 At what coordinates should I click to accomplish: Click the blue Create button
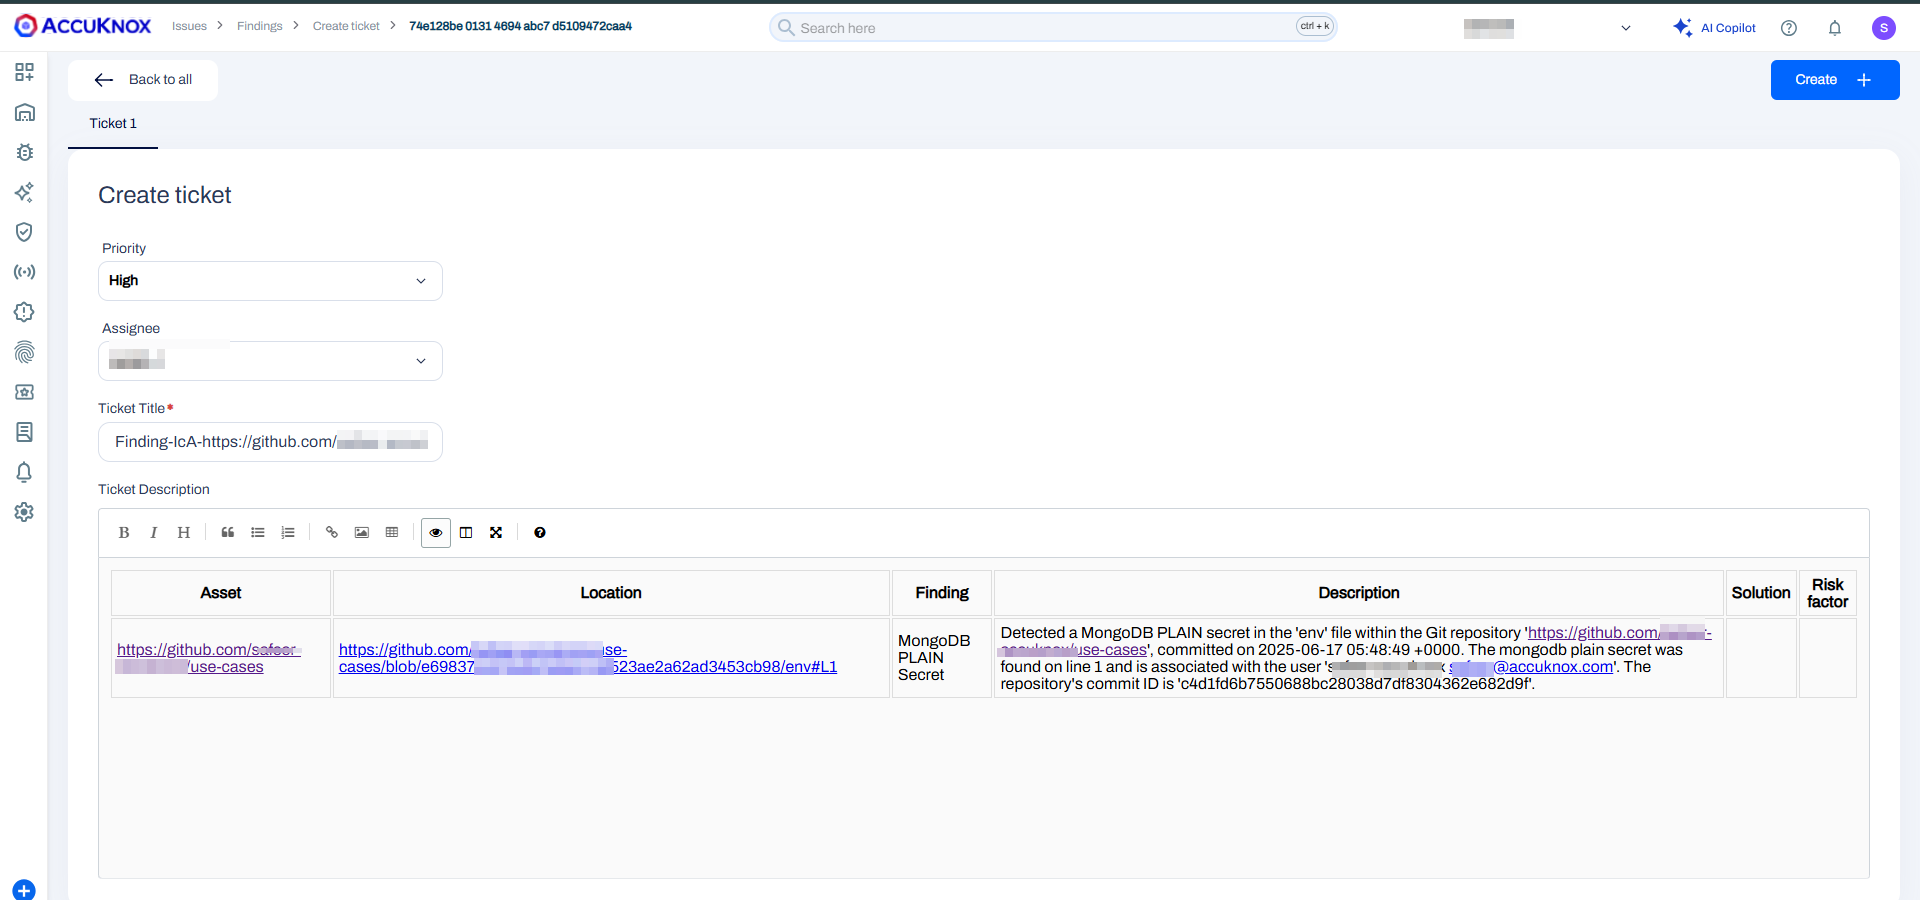[x=1834, y=80]
